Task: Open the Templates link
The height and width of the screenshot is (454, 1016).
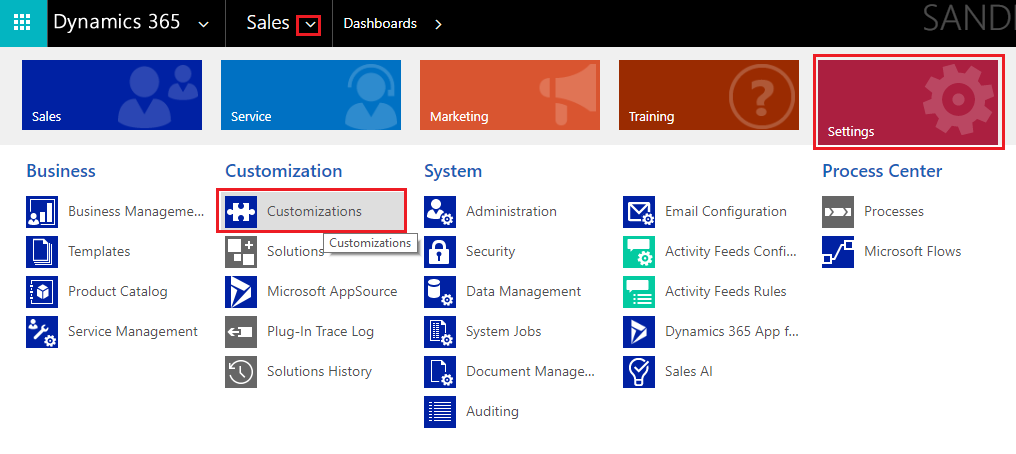Action: tap(99, 252)
